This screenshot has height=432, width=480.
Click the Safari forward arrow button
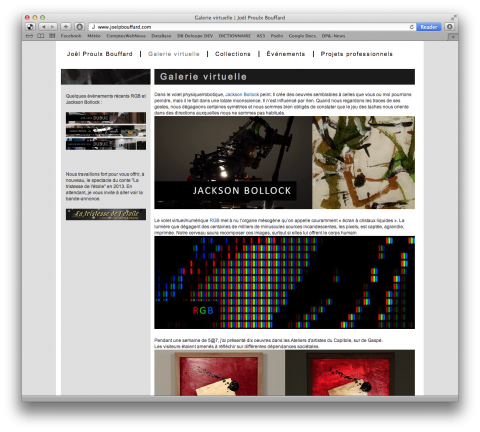53,27
